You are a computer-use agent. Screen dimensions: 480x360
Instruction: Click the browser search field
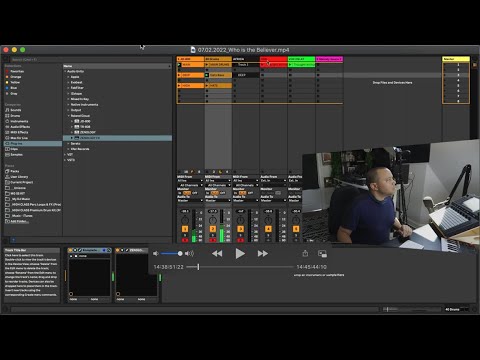coord(90,60)
